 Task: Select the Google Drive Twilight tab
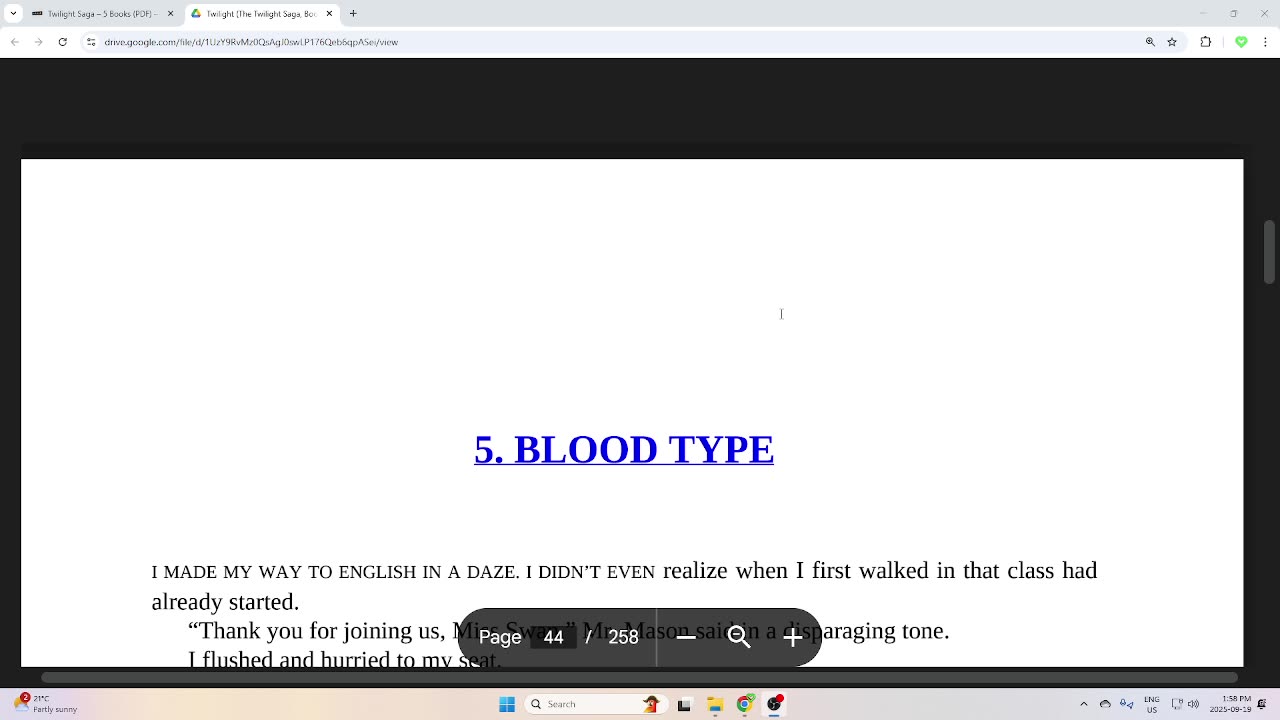tap(262, 14)
